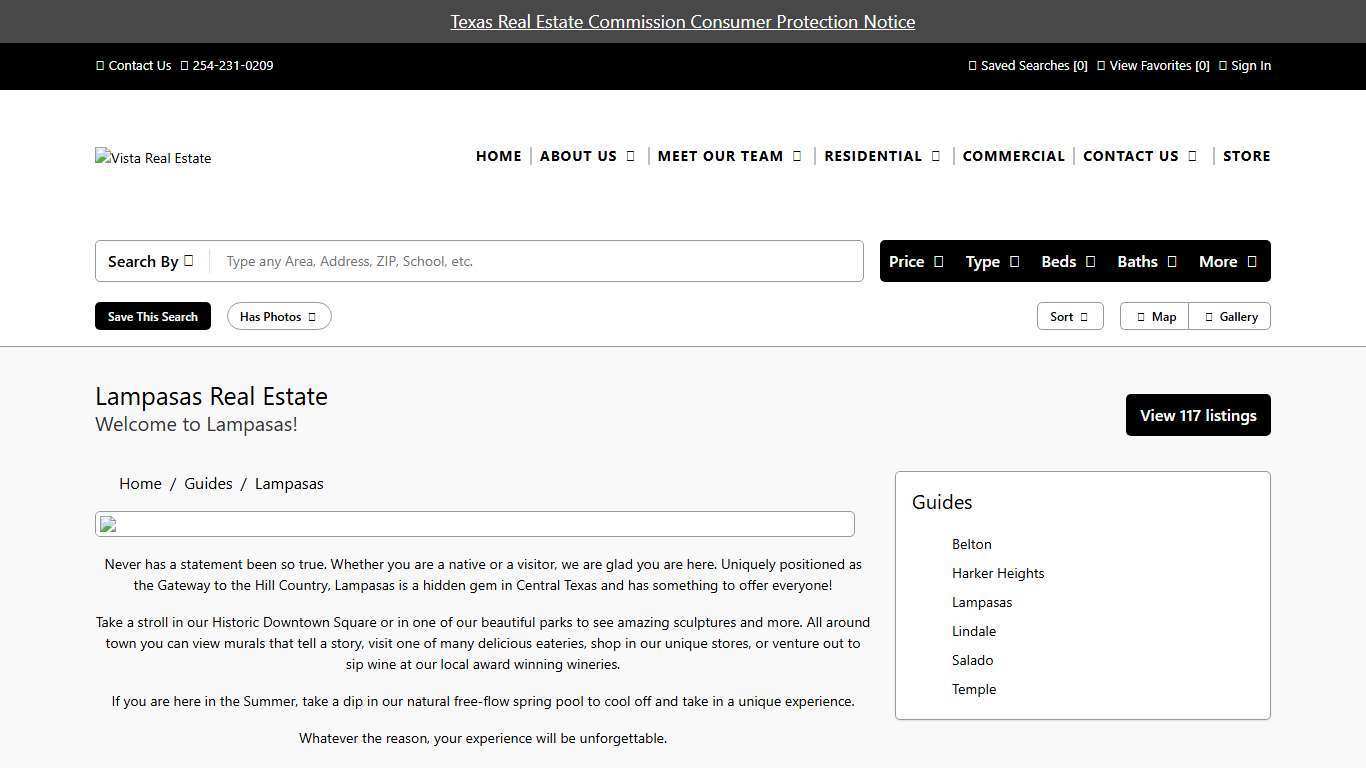The width and height of the screenshot is (1366, 768).
Task: Open the Map view
Action: coord(1155,317)
